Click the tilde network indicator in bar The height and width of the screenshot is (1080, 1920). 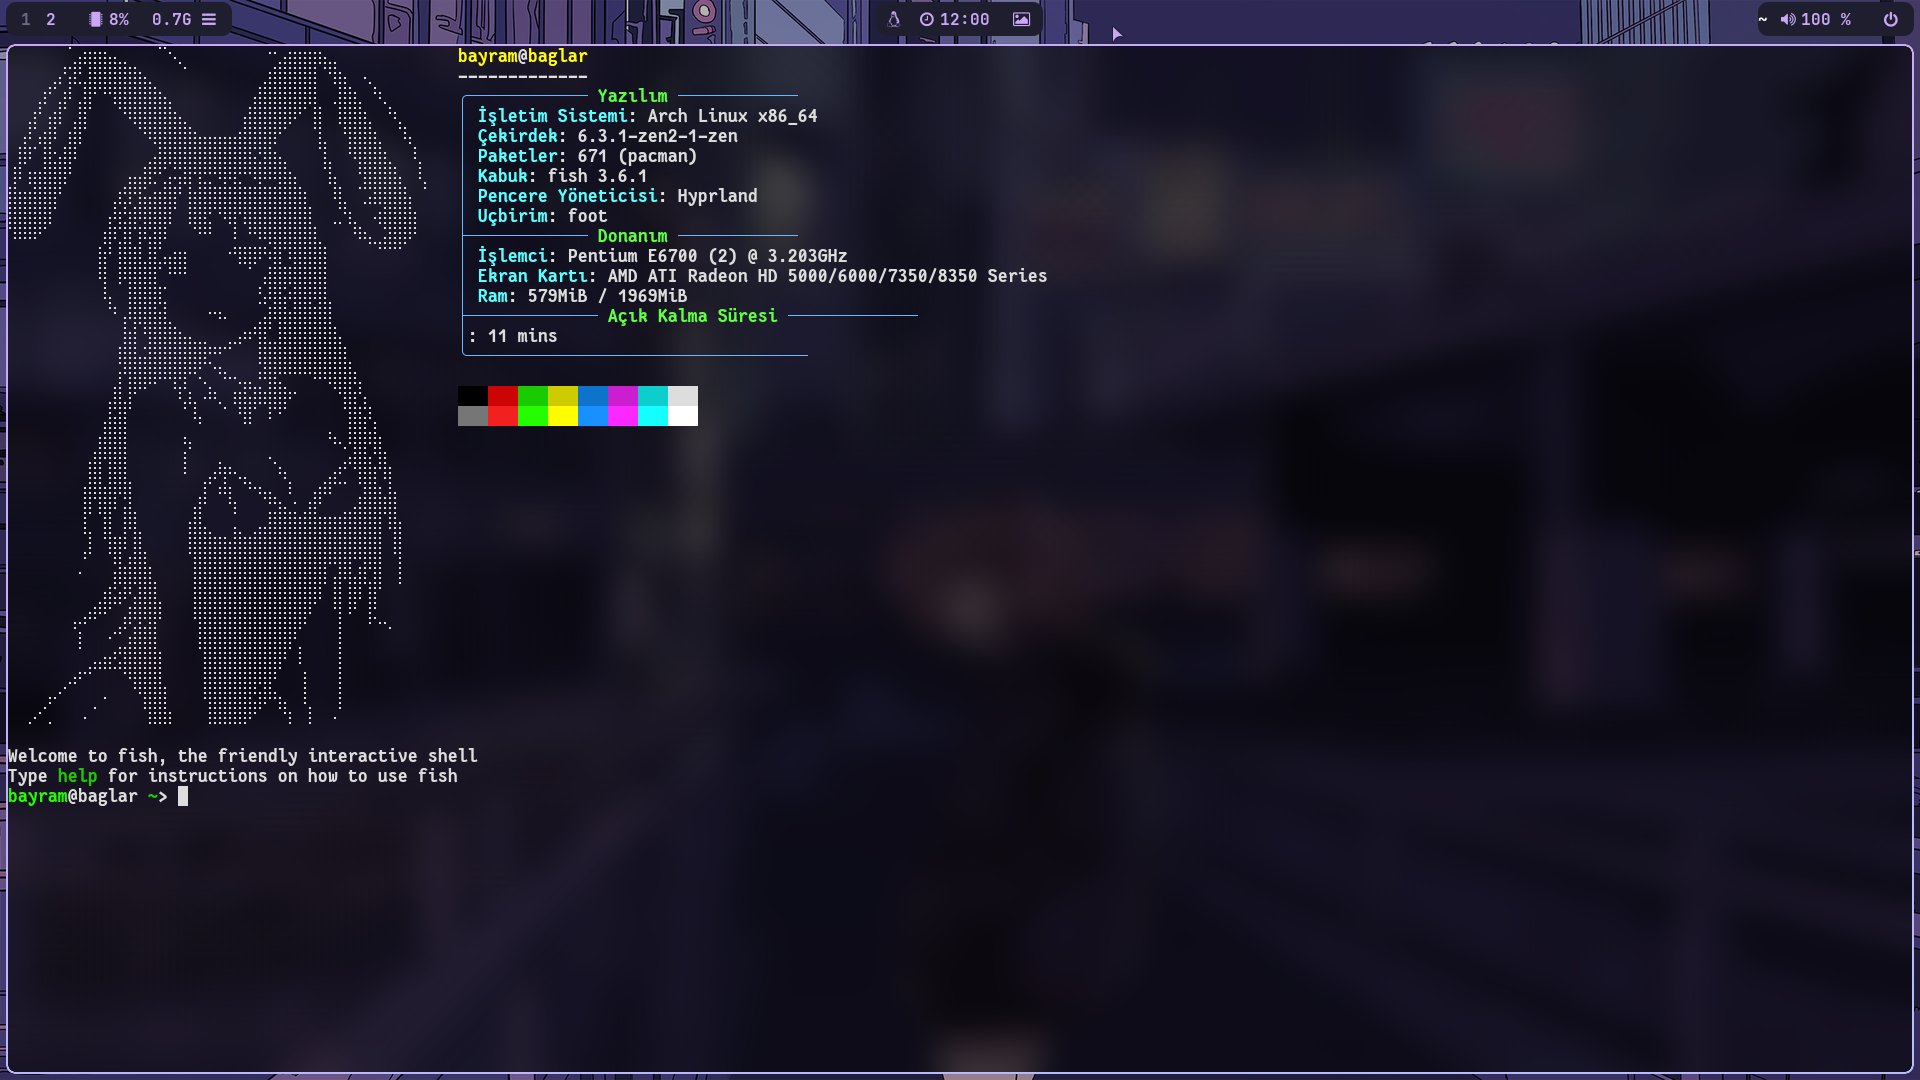click(x=1763, y=19)
